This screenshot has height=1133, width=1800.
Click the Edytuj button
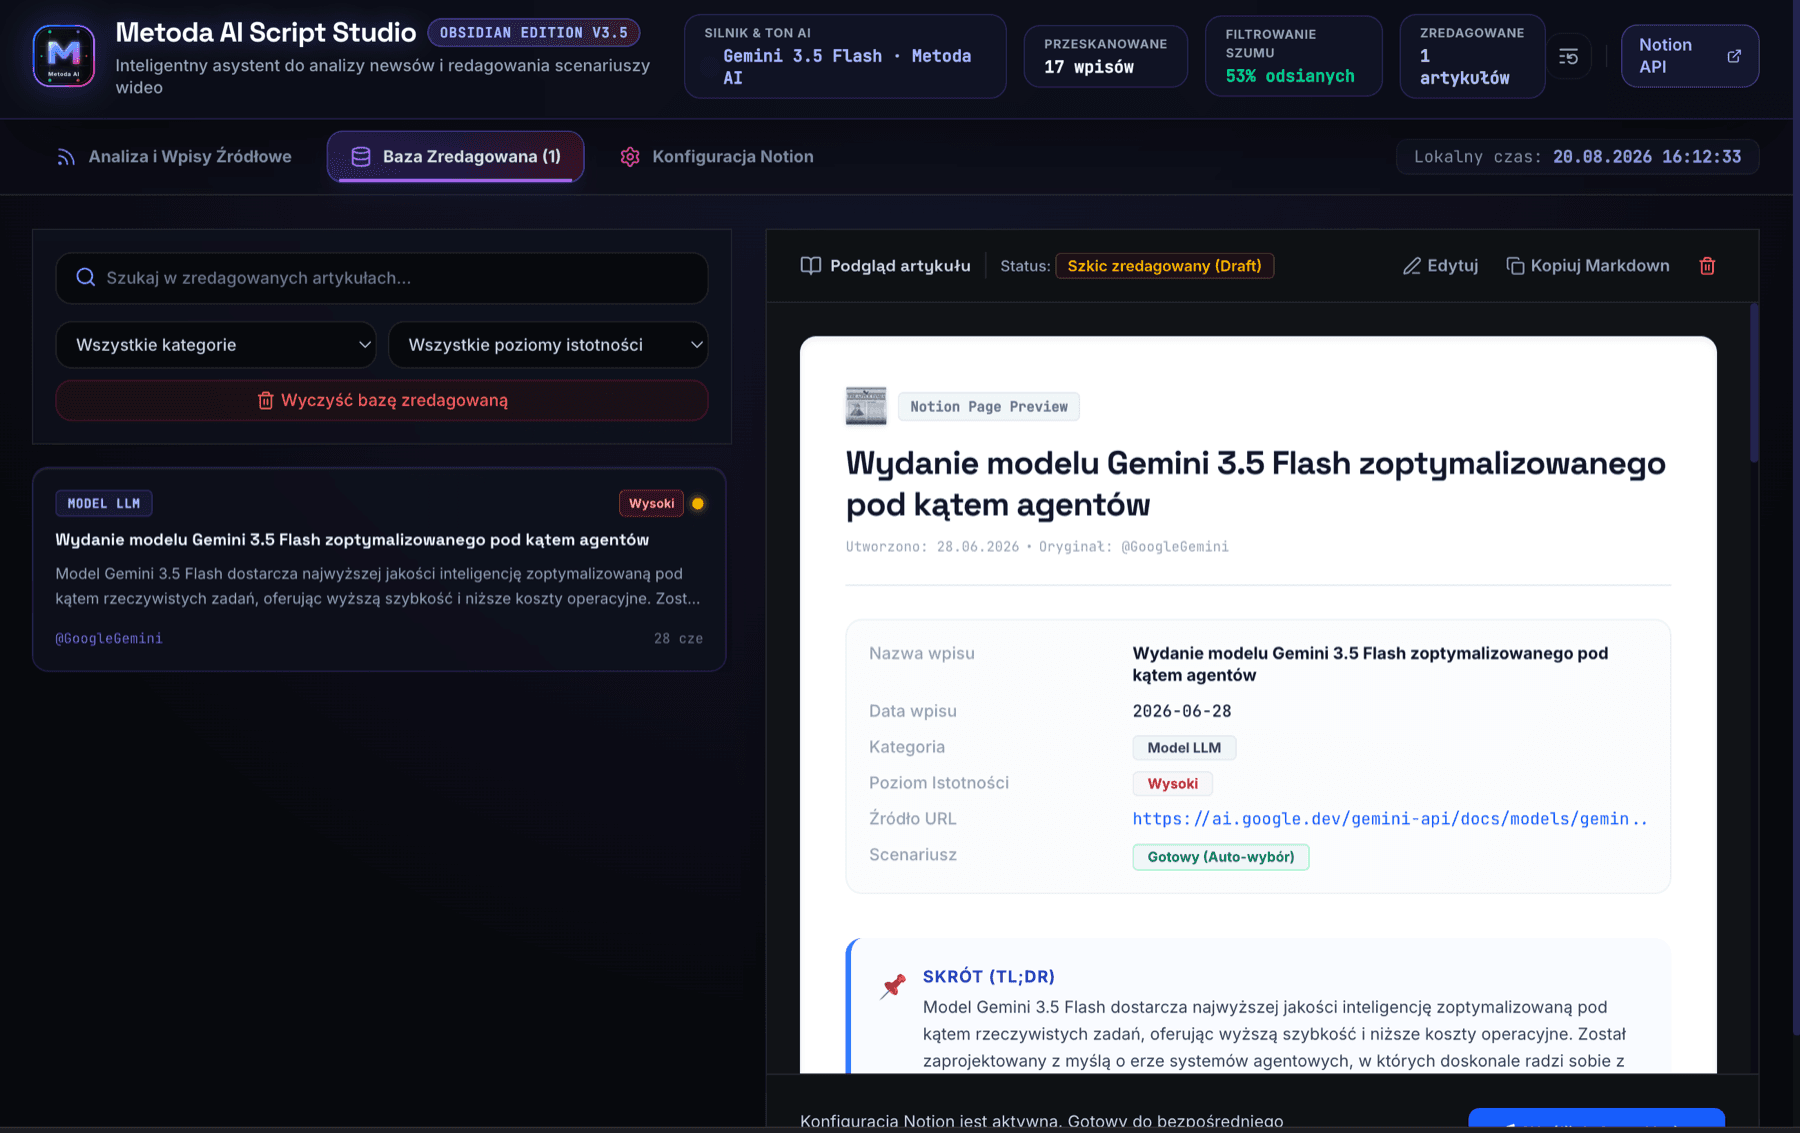(1440, 266)
